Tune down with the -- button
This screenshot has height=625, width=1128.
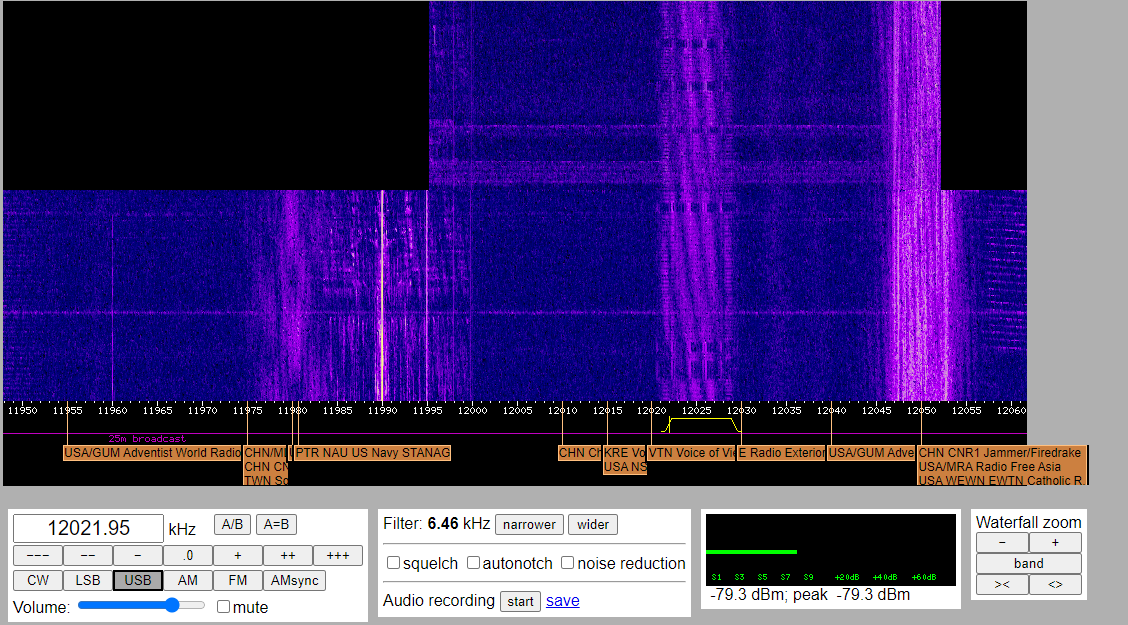tap(88, 555)
